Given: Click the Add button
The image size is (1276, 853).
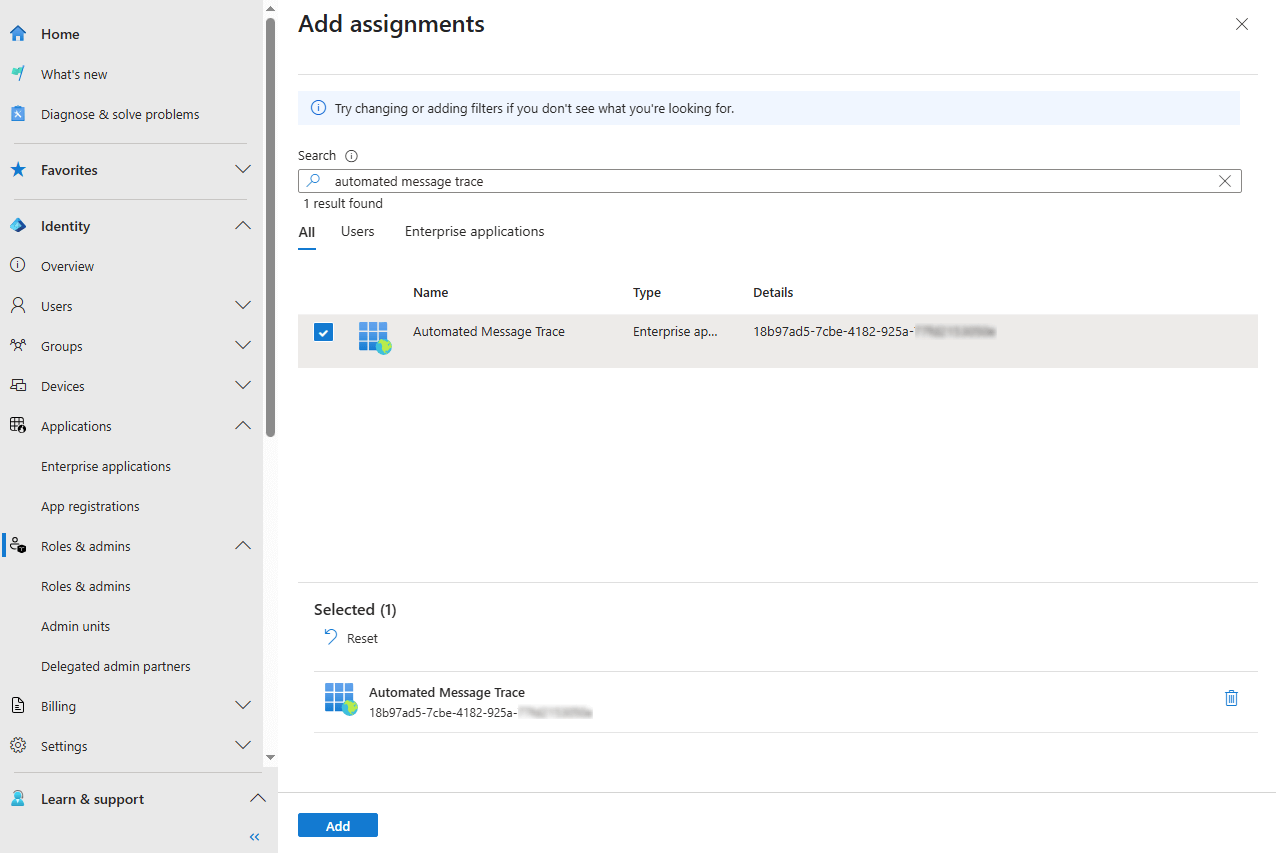Looking at the screenshot, I should click(x=338, y=825).
